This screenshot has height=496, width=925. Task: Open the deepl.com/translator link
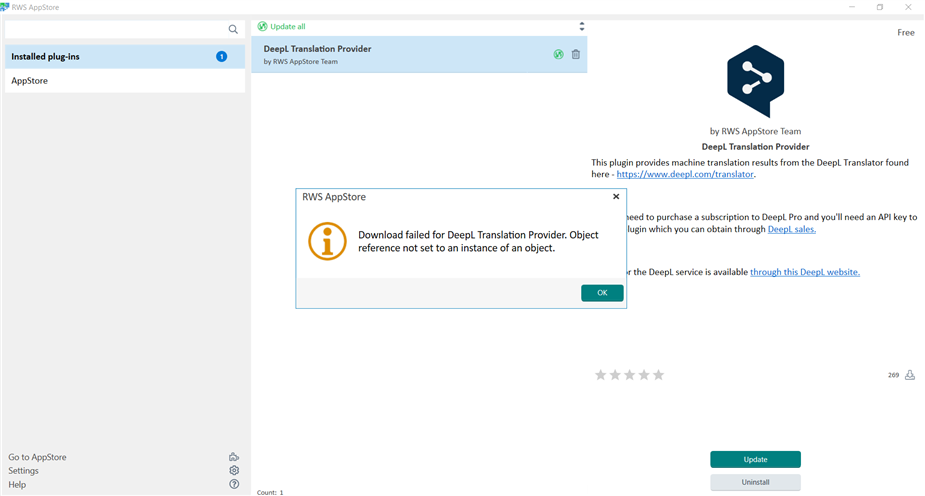[x=685, y=175]
